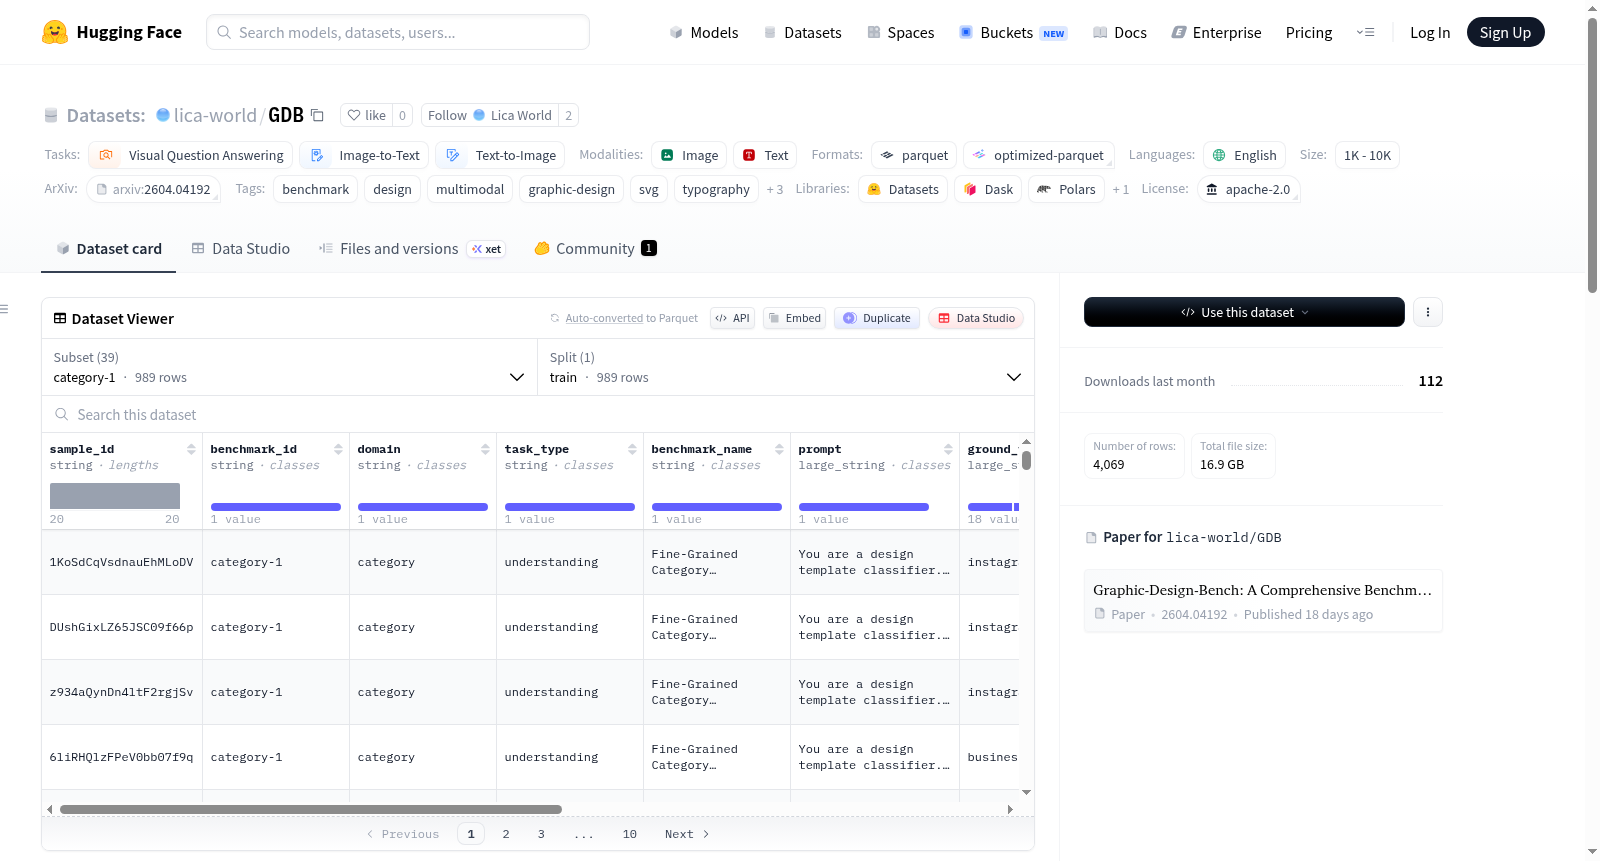Select the optimized-parquet format tag
This screenshot has width=1600, height=861.
point(1038,155)
